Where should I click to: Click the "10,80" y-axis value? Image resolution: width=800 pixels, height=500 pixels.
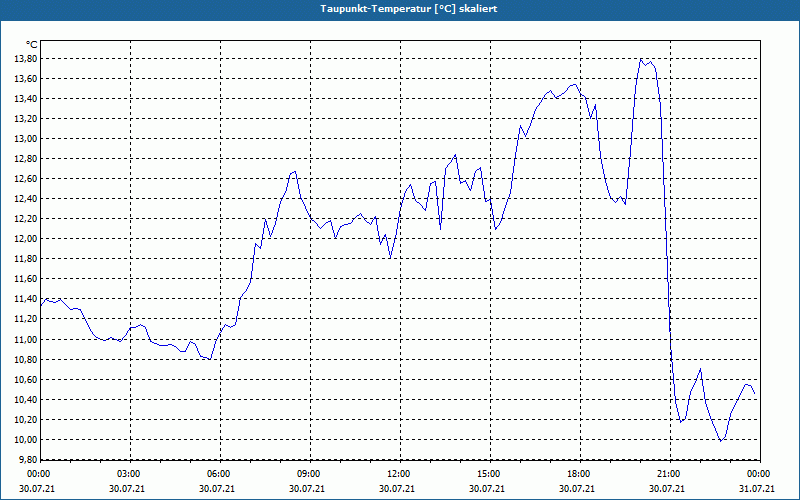pyautogui.click(x=26, y=360)
